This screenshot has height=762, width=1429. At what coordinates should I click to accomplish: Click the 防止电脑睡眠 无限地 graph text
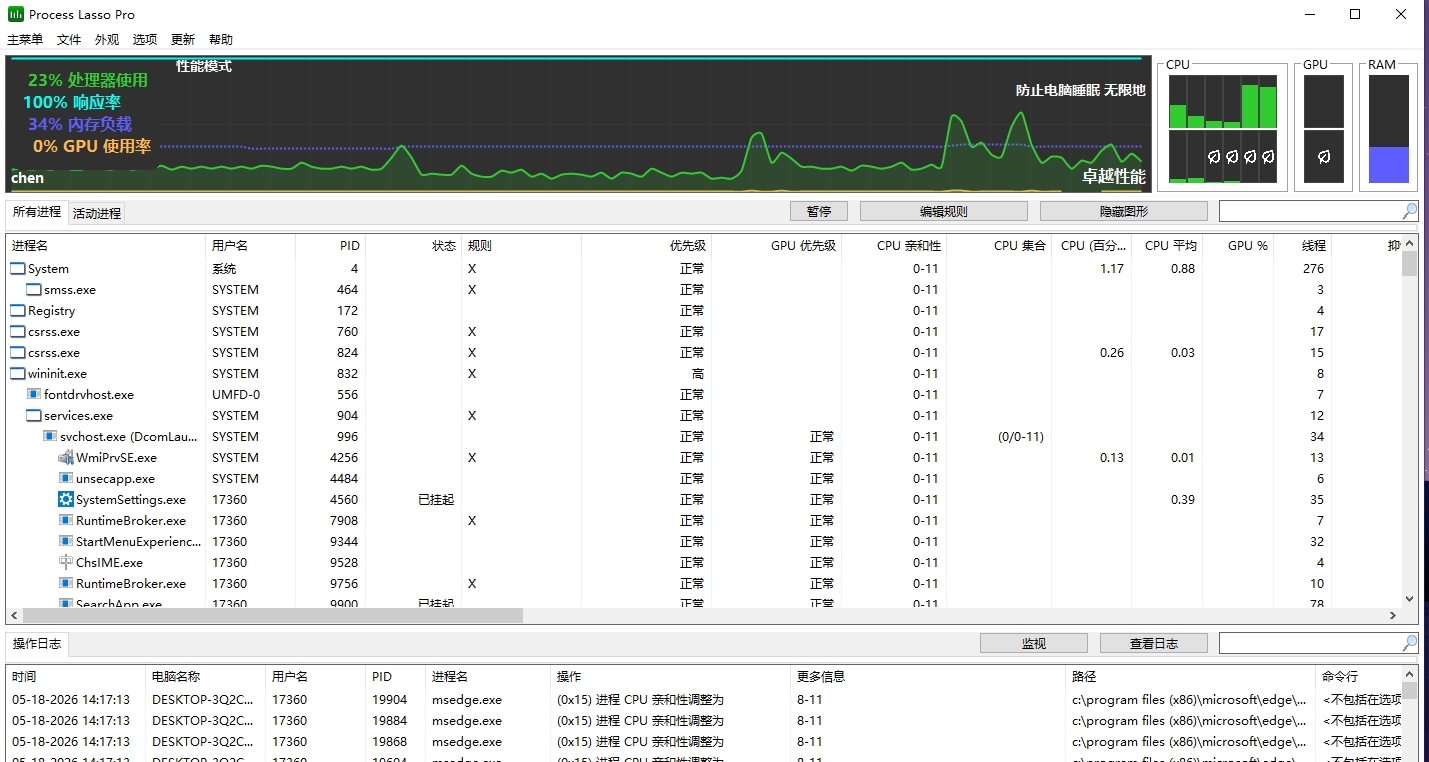tap(1080, 90)
